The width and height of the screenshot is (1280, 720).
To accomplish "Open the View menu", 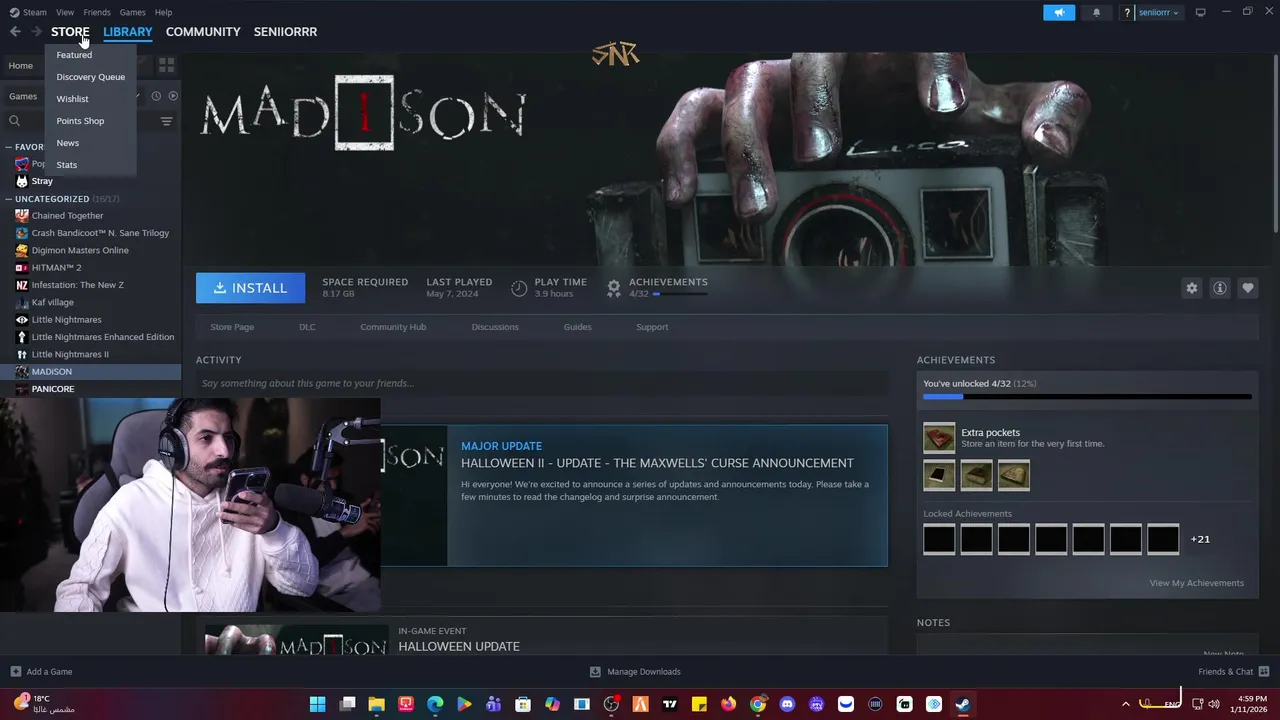I will pos(65,12).
